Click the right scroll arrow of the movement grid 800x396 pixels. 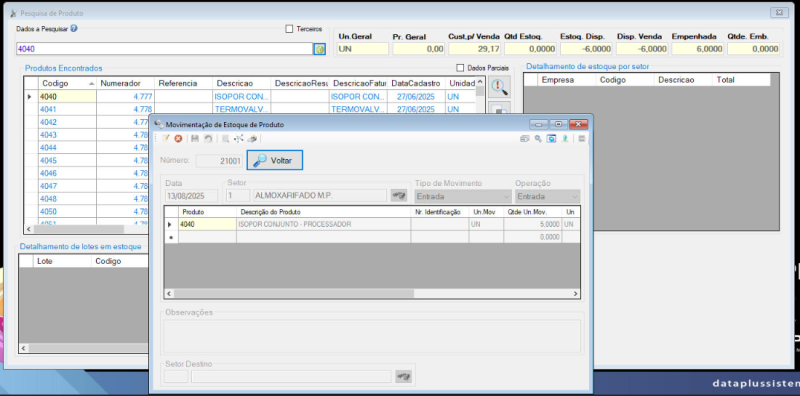[575, 294]
